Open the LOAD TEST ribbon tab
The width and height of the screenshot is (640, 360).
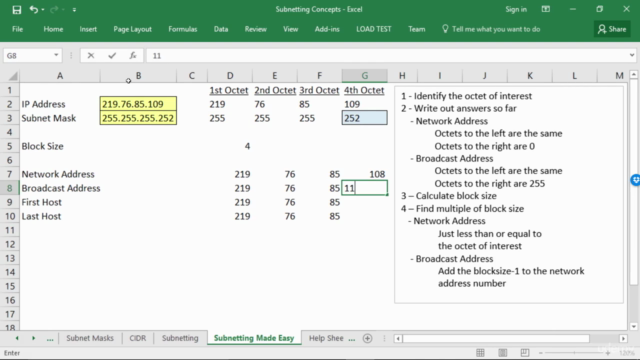tap(373, 29)
